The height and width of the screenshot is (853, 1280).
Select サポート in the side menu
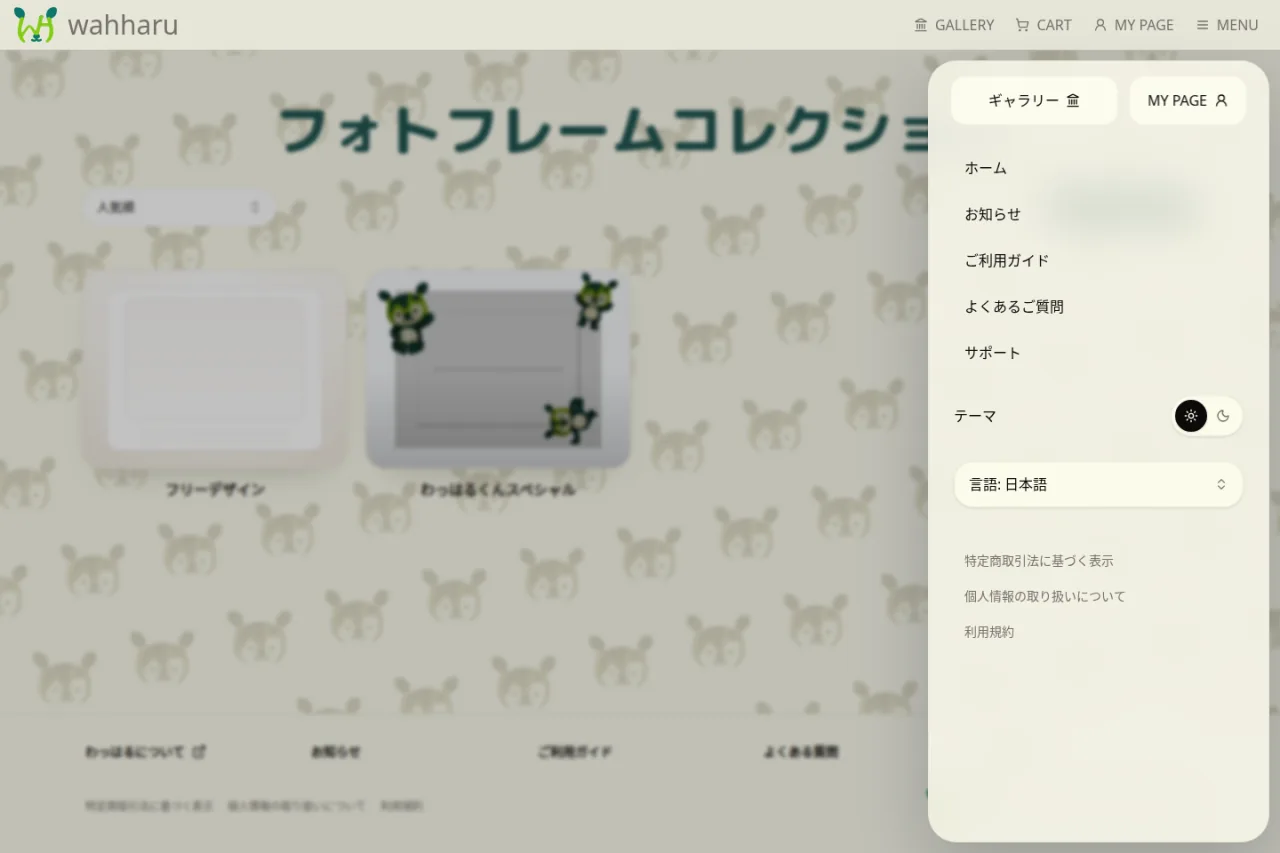(993, 352)
